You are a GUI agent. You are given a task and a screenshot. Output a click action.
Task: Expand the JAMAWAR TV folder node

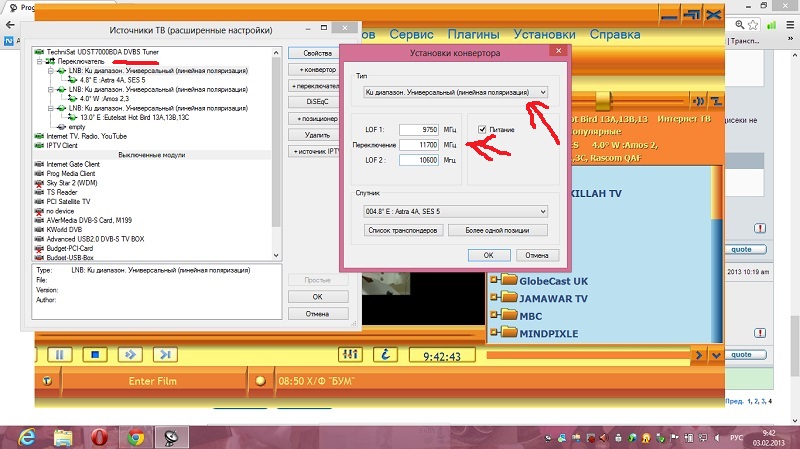(493, 298)
